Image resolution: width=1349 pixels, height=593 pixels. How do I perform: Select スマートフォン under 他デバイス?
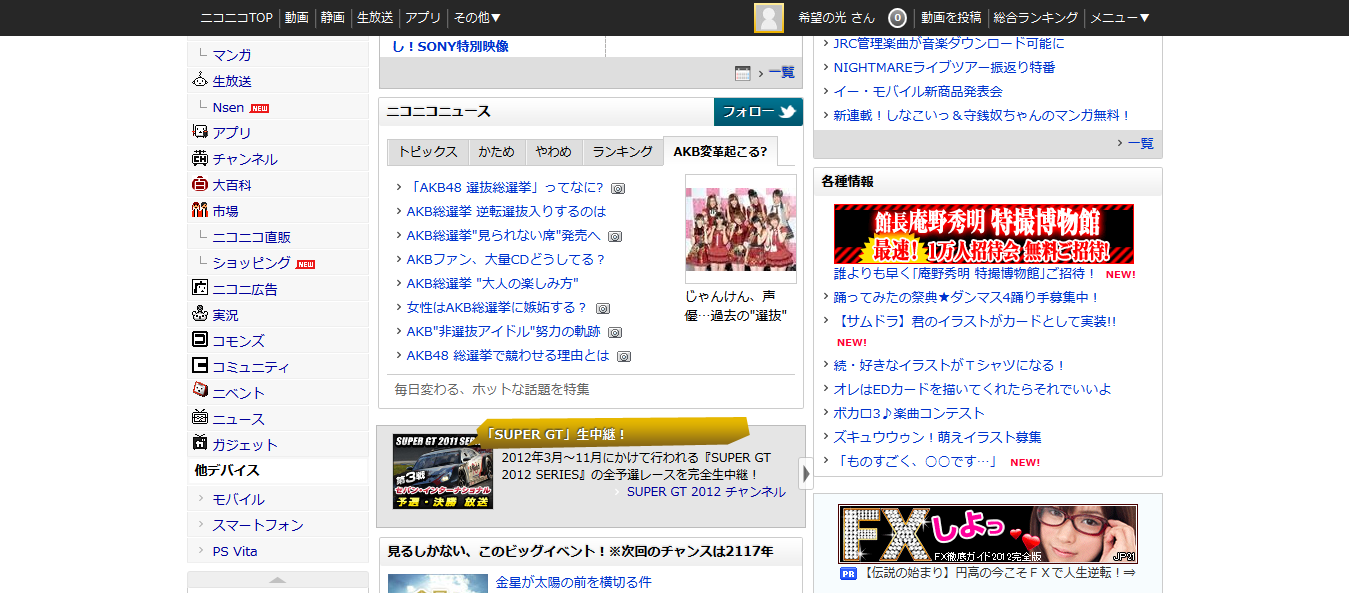click(258, 525)
